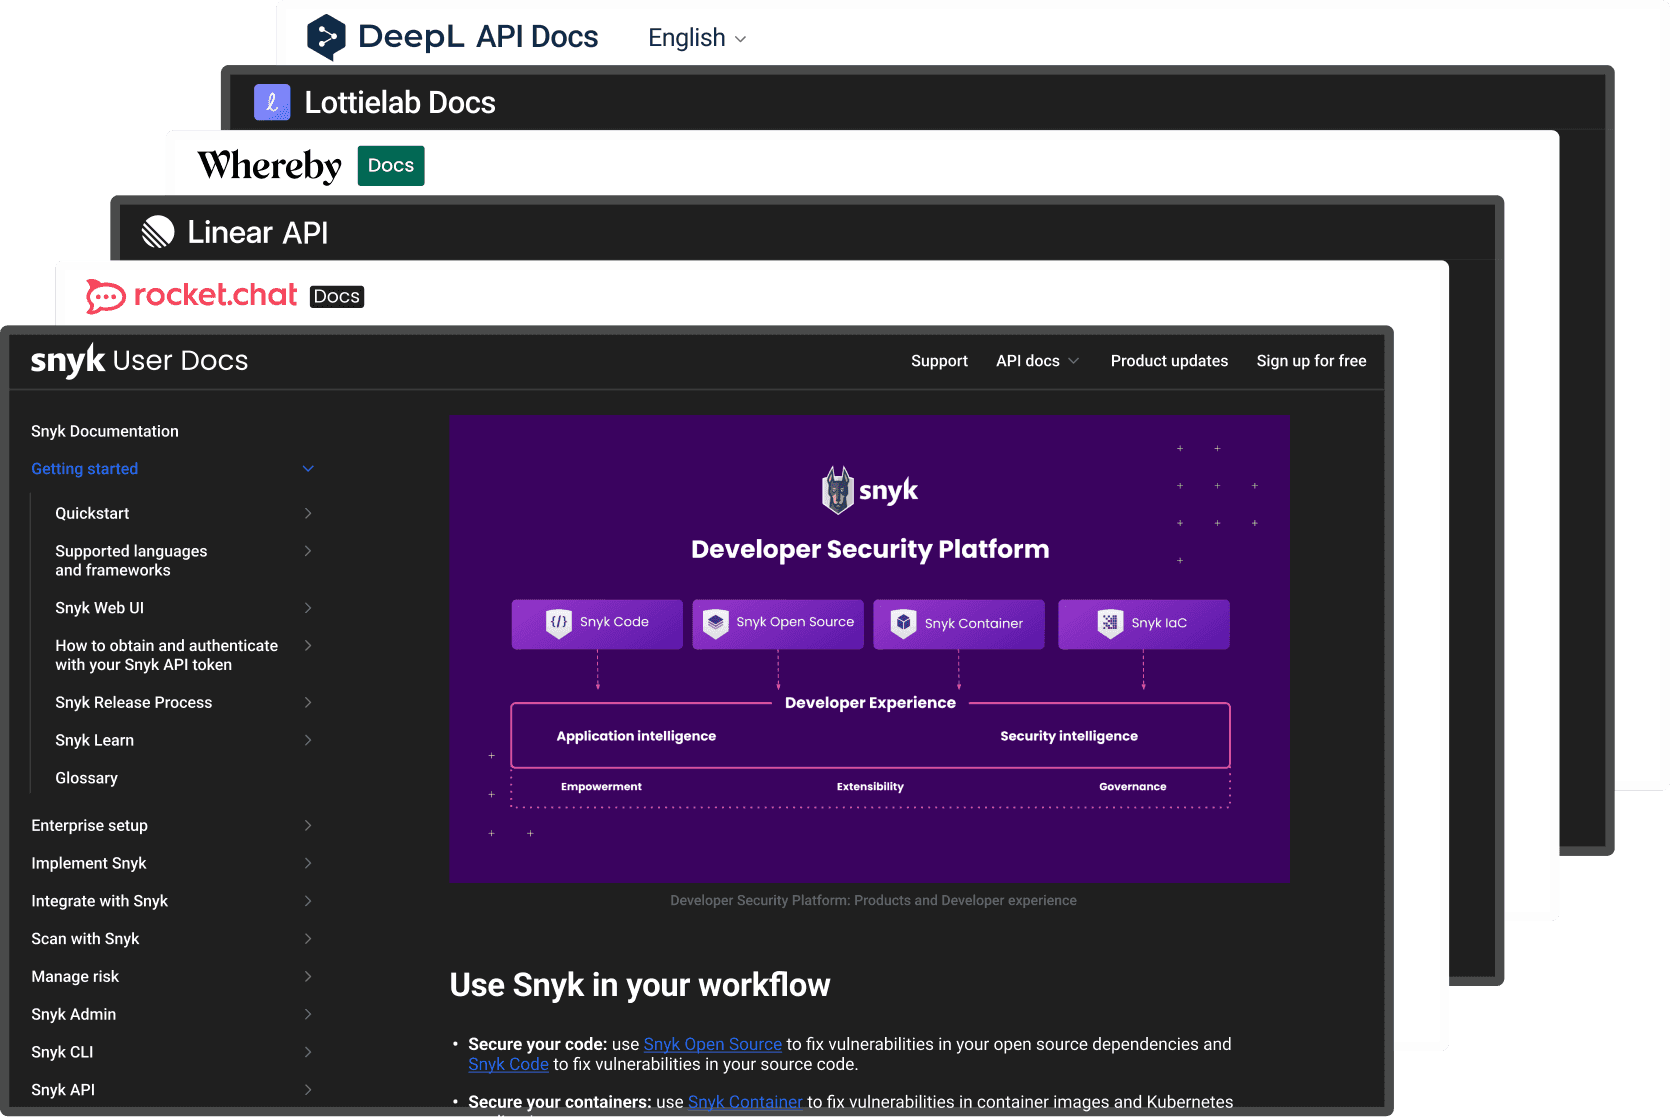The width and height of the screenshot is (1670, 1117).
Task: Select Getting started in the sidebar
Action: click(x=85, y=468)
